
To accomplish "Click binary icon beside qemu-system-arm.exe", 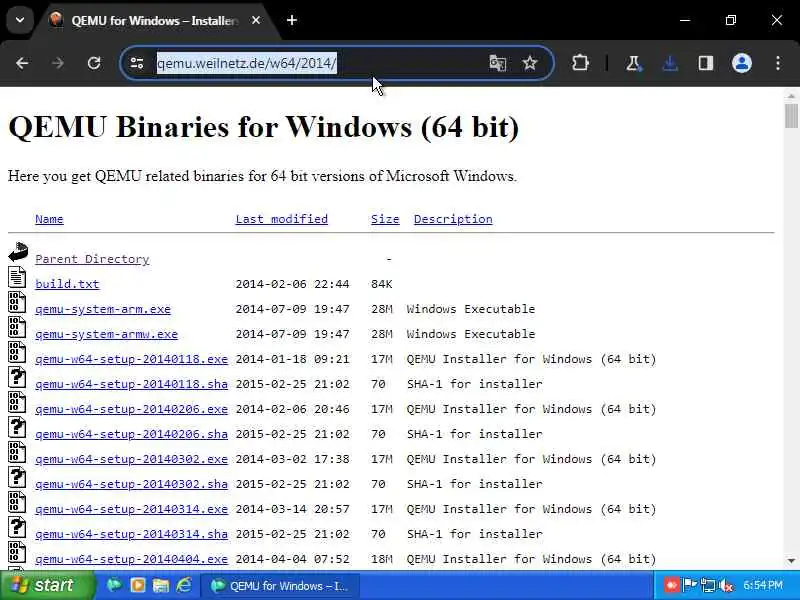I will 17,302.
